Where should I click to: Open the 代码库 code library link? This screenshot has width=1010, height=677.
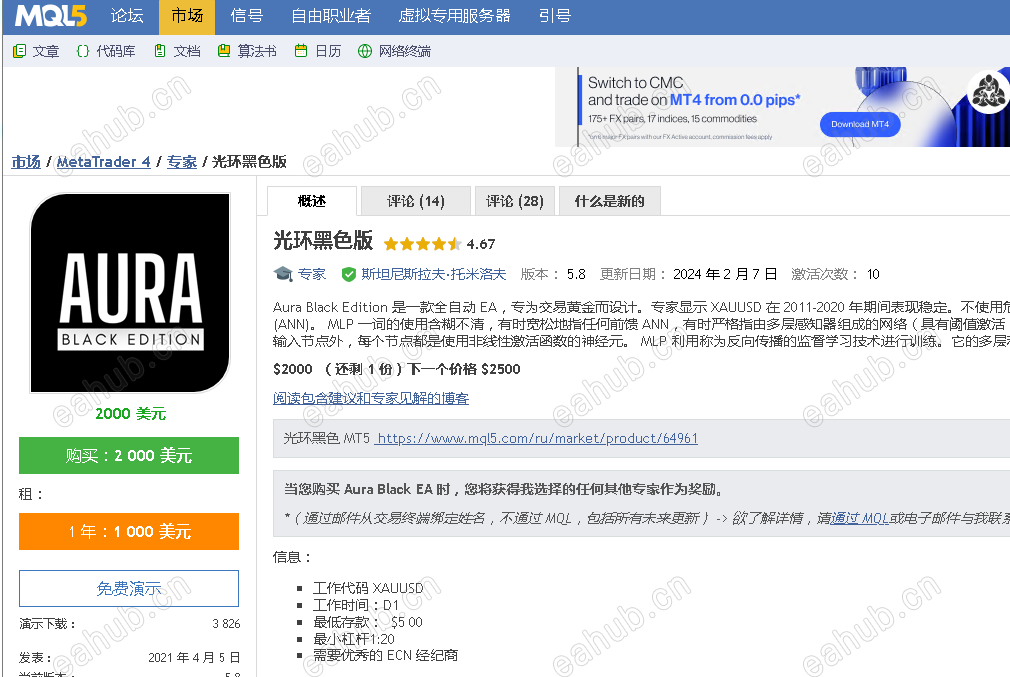116,51
